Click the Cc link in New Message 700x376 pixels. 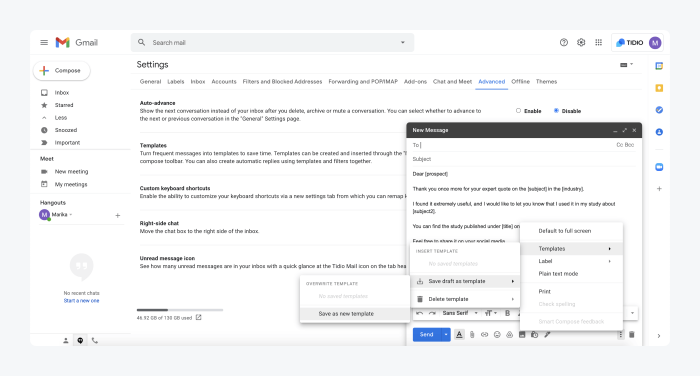619,145
